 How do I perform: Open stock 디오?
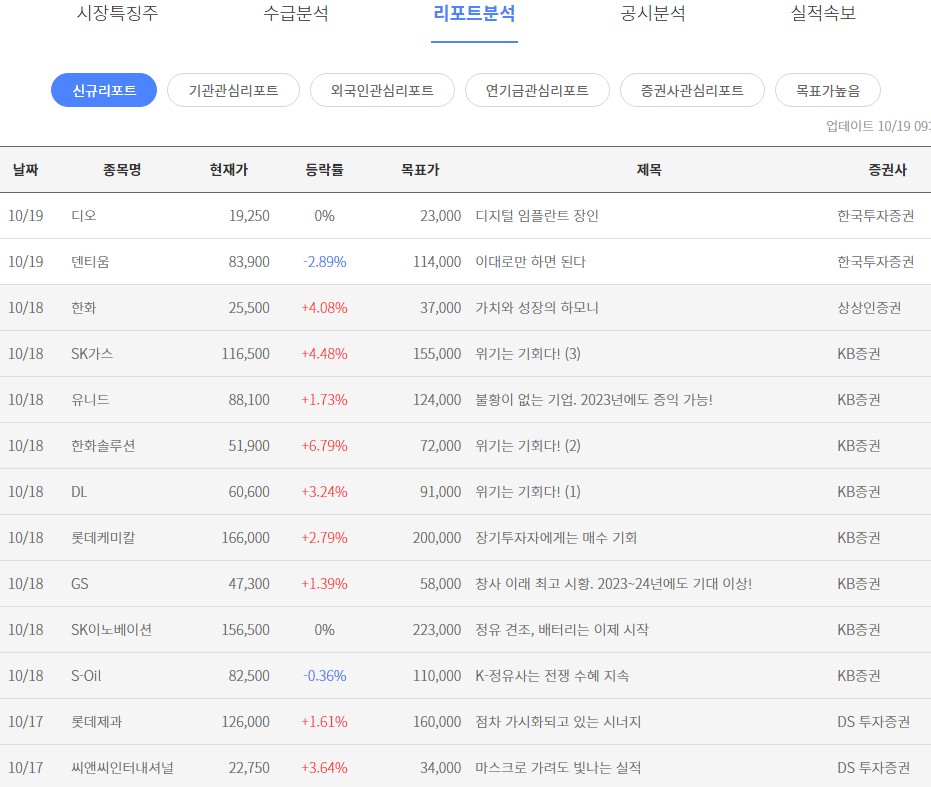pos(84,216)
